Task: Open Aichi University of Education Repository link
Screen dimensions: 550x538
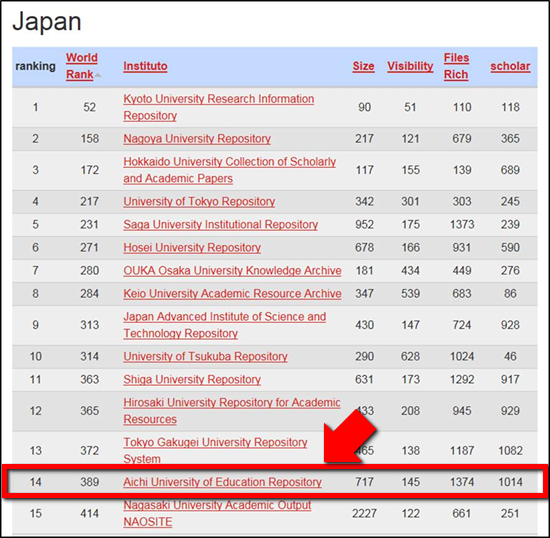Action: (x=222, y=482)
